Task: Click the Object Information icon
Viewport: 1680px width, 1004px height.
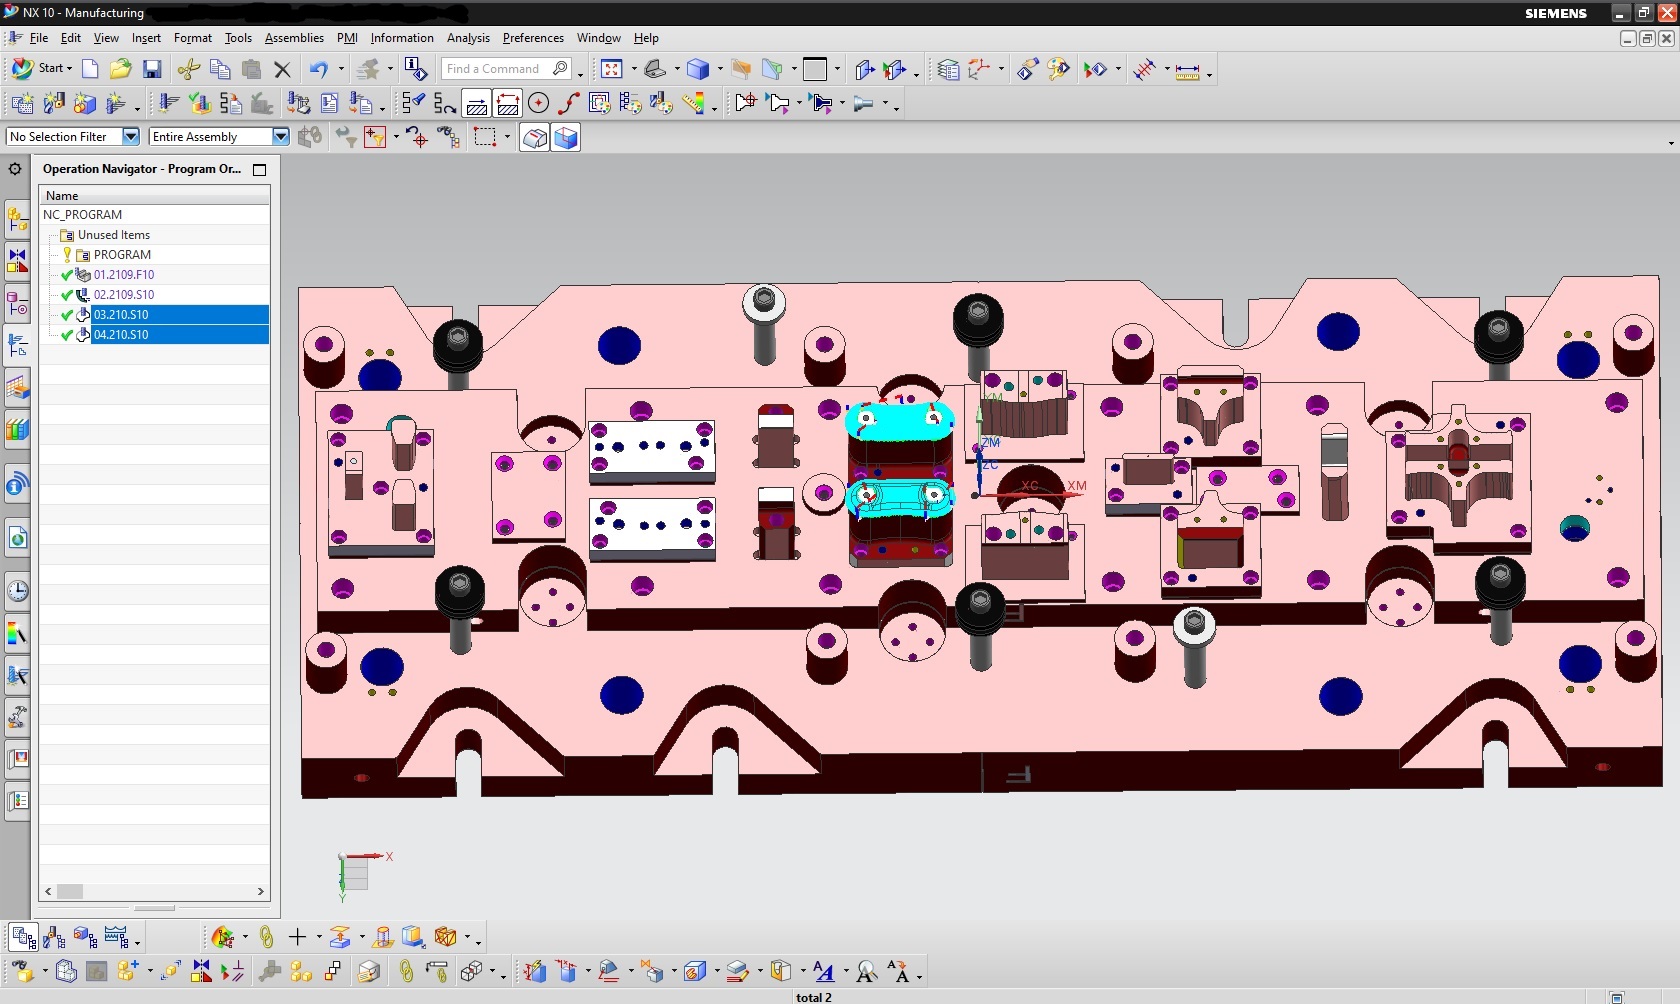Action: (415, 69)
